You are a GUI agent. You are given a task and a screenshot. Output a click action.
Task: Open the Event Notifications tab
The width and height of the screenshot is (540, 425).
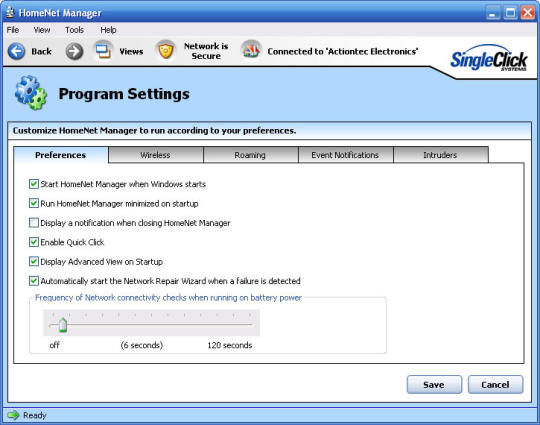(x=345, y=155)
